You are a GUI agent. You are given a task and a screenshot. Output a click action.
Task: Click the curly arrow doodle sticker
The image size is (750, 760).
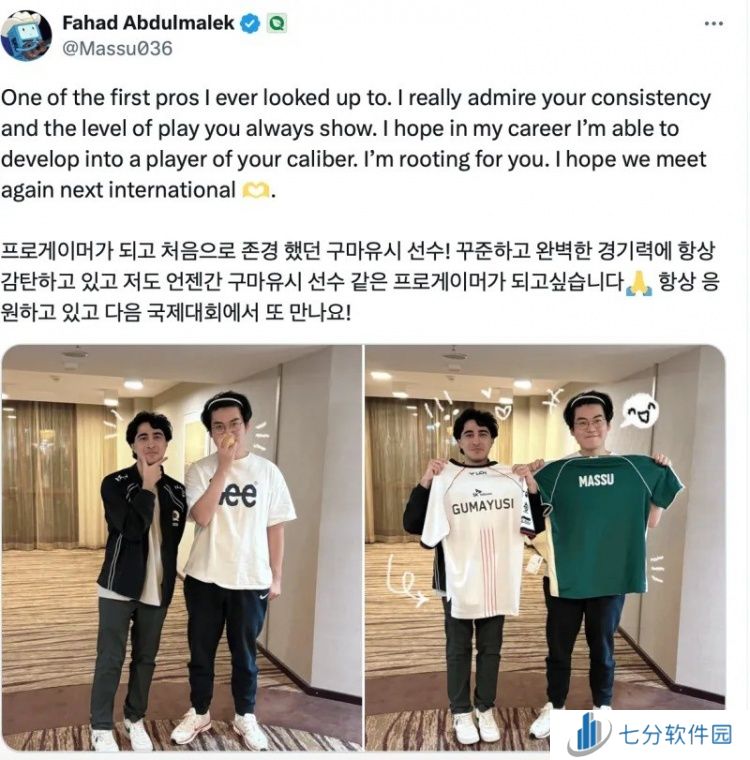405,581
